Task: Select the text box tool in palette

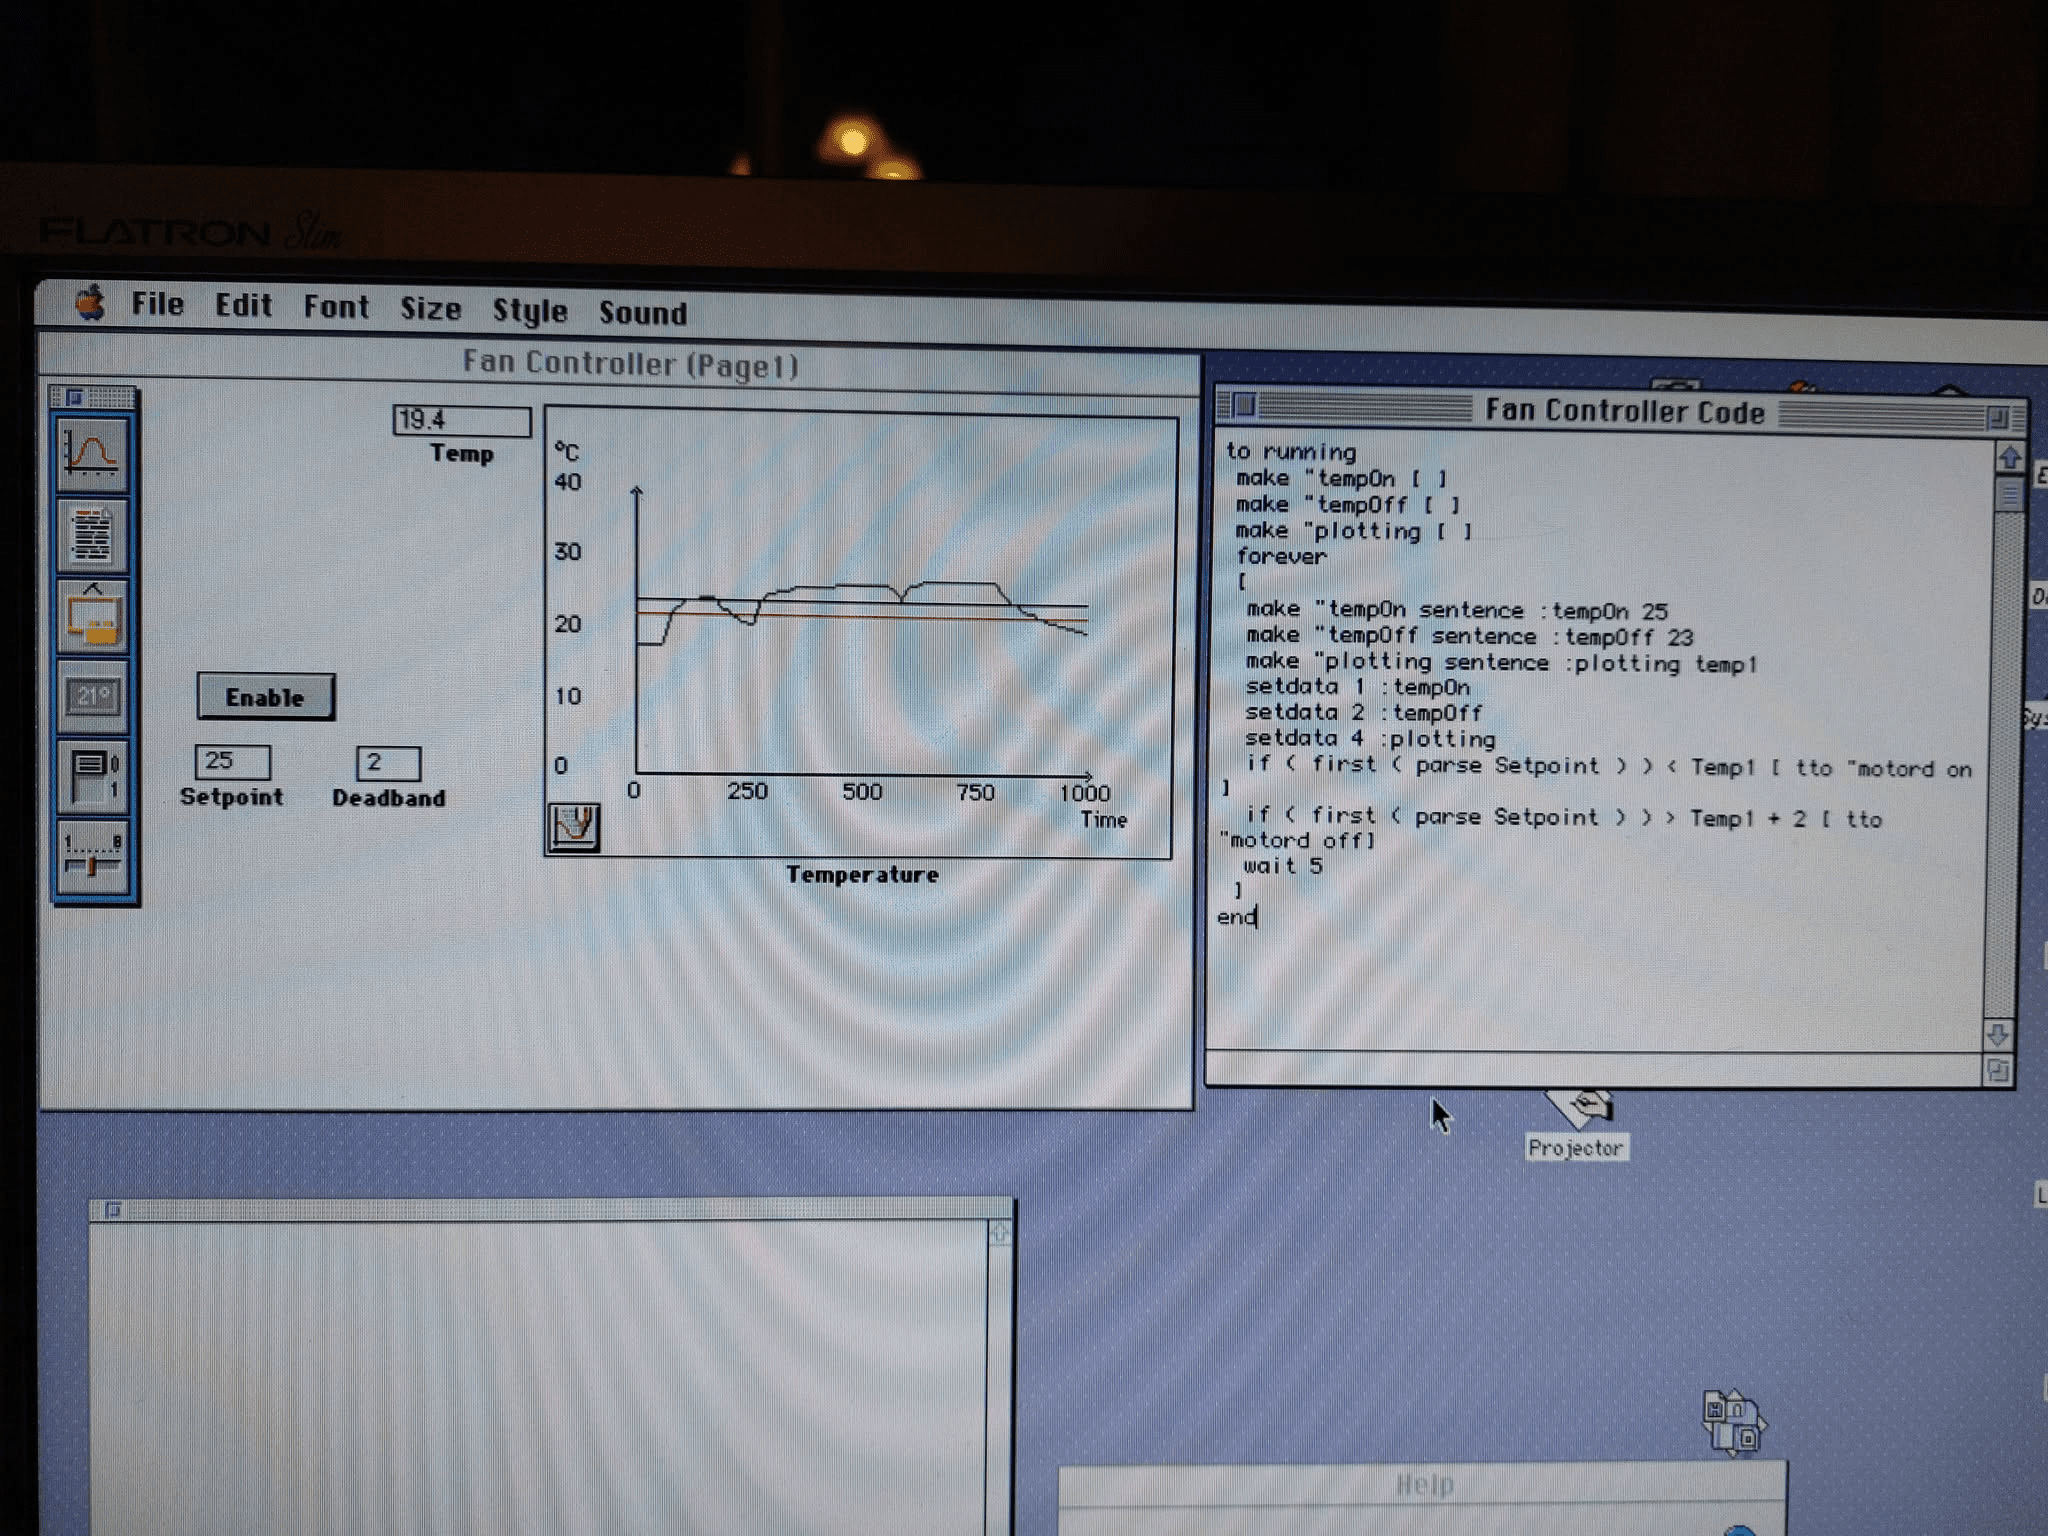Action: coord(93,536)
